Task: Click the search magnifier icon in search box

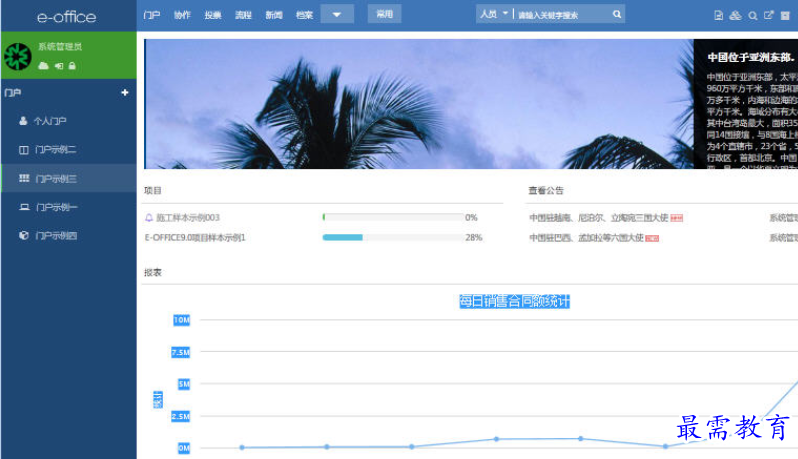Action: [x=617, y=15]
